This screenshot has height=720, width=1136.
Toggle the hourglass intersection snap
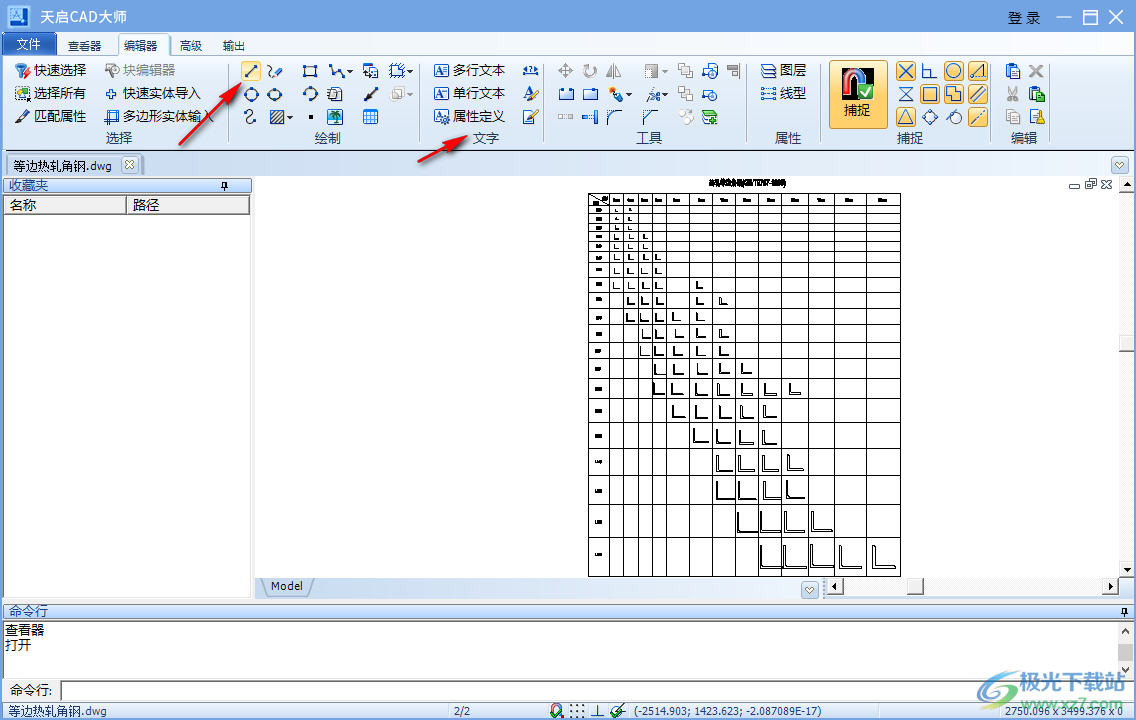tap(906, 94)
